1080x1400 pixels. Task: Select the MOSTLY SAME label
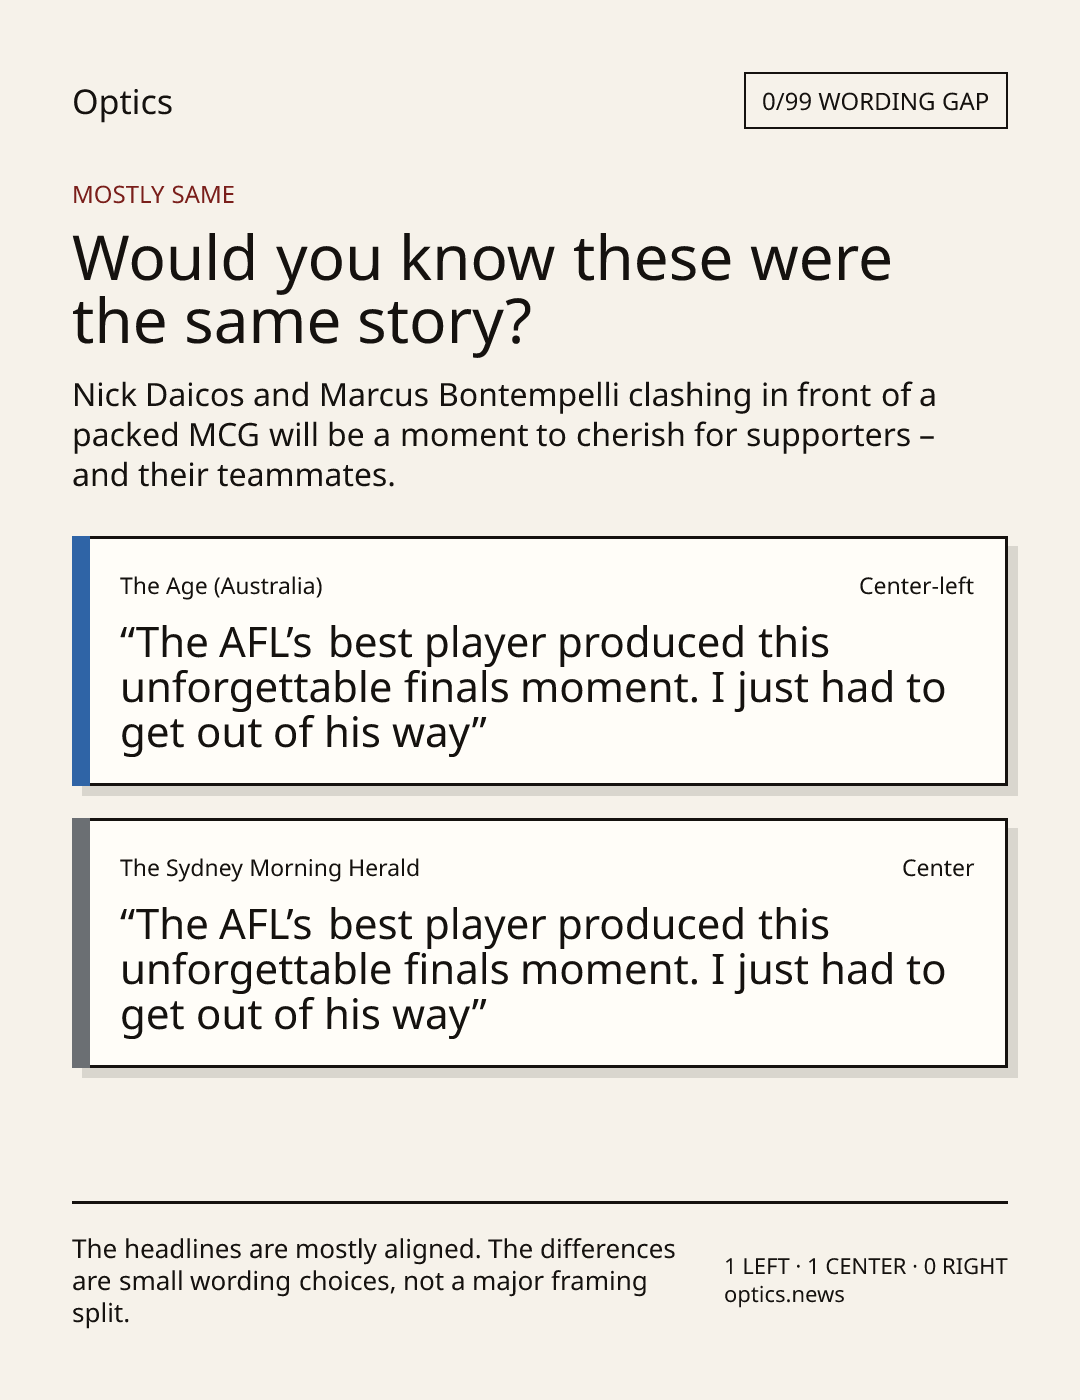click(x=153, y=195)
